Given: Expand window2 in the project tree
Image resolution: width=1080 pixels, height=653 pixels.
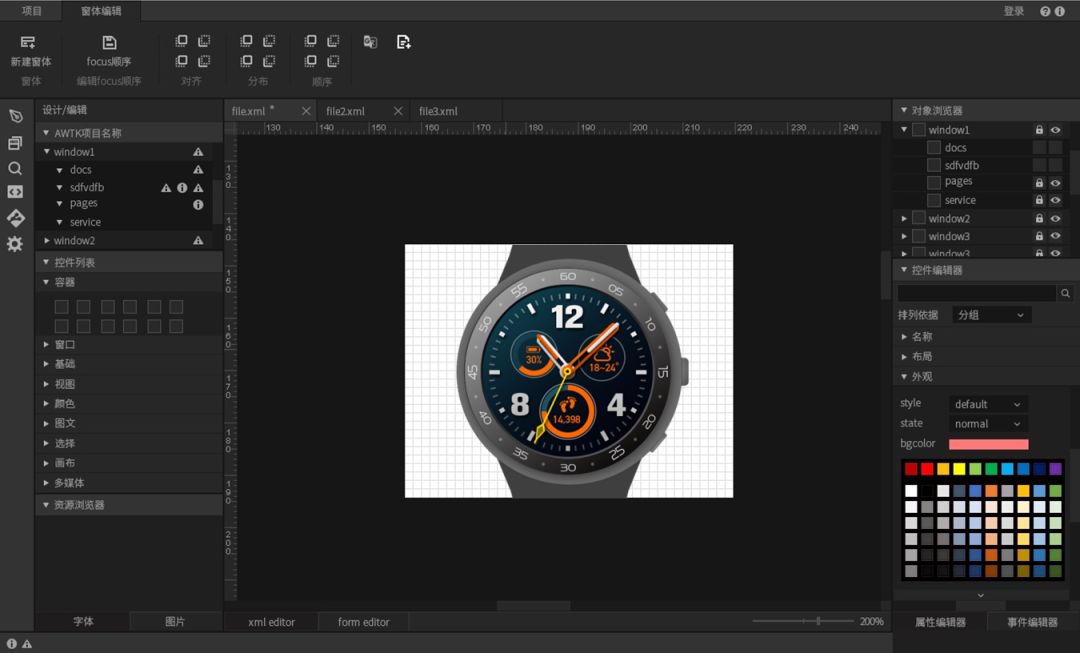Looking at the screenshot, I should (x=46, y=240).
